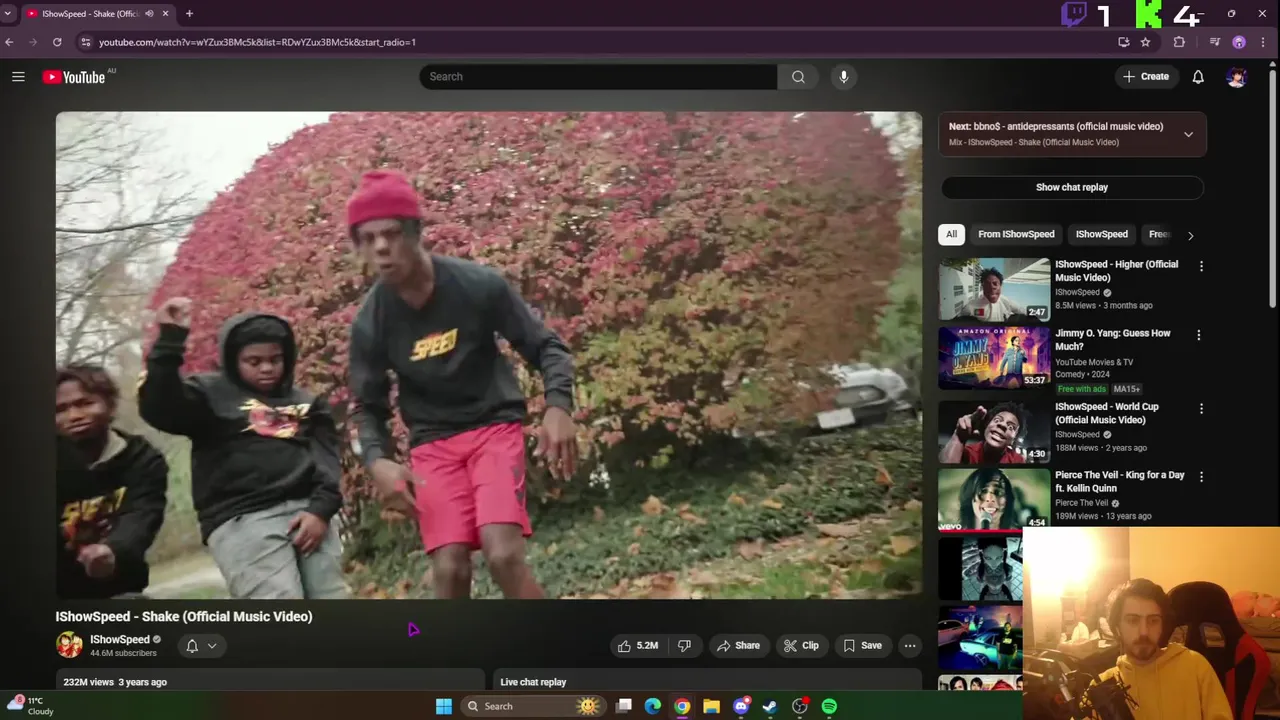This screenshot has height=720, width=1280.
Task: Click the Create button
Action: (1146, 76)
